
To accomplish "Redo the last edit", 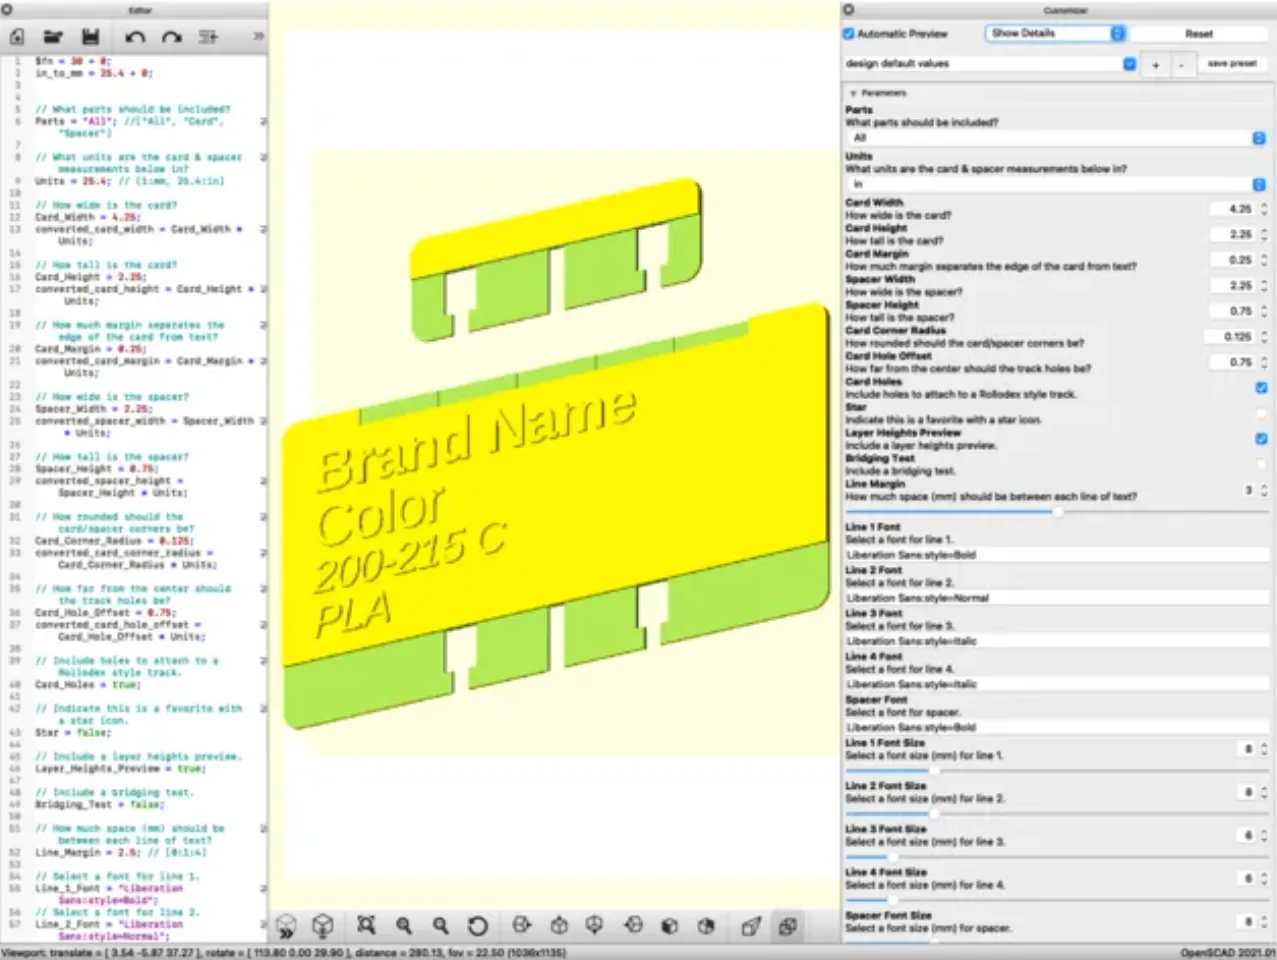I will pos(172,37).
